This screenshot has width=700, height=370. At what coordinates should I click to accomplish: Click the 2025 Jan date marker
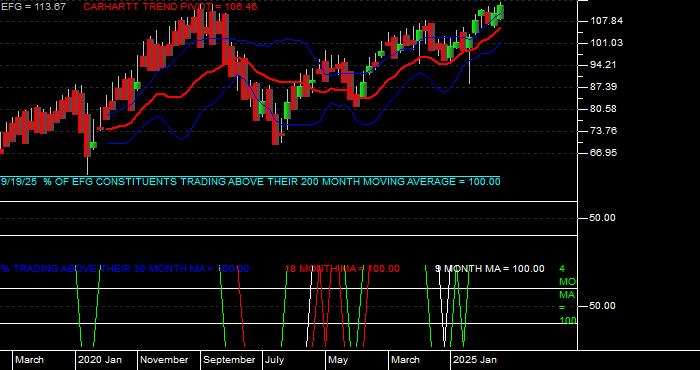[475, 360]
